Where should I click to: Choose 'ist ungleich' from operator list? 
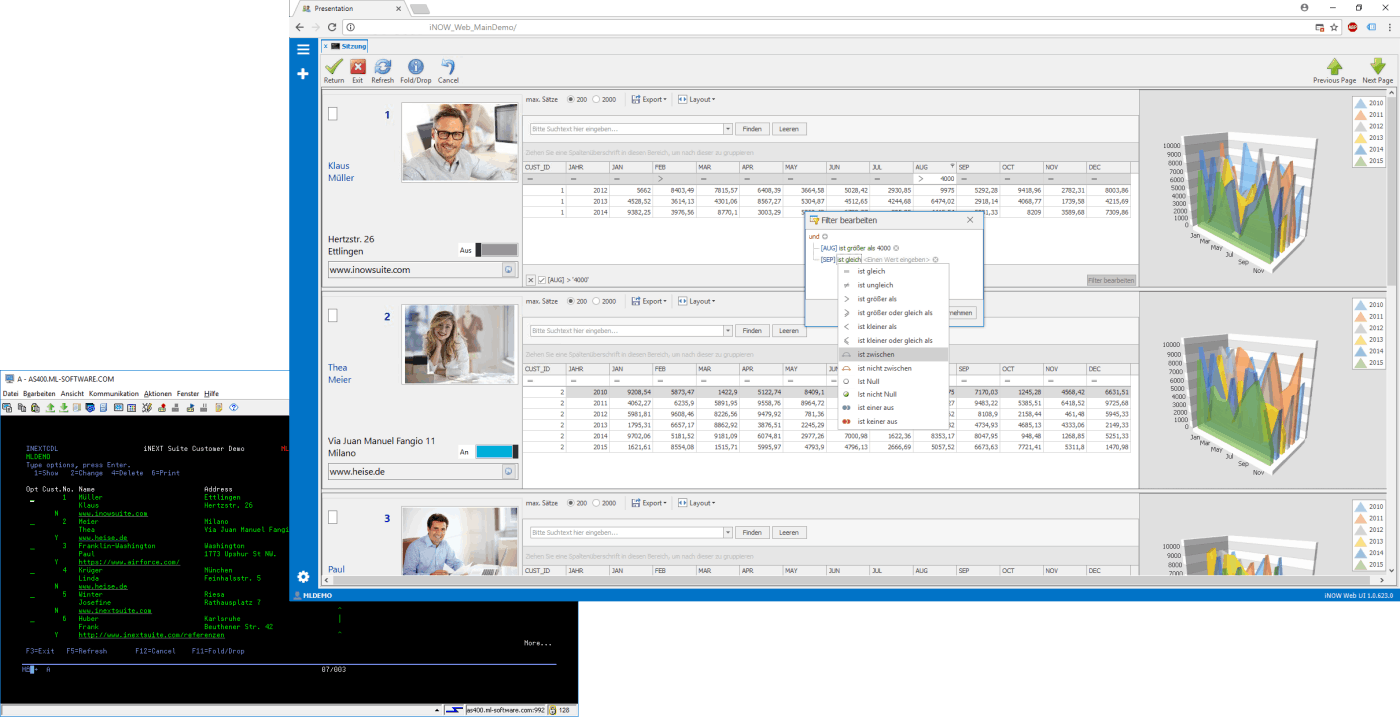894,285
